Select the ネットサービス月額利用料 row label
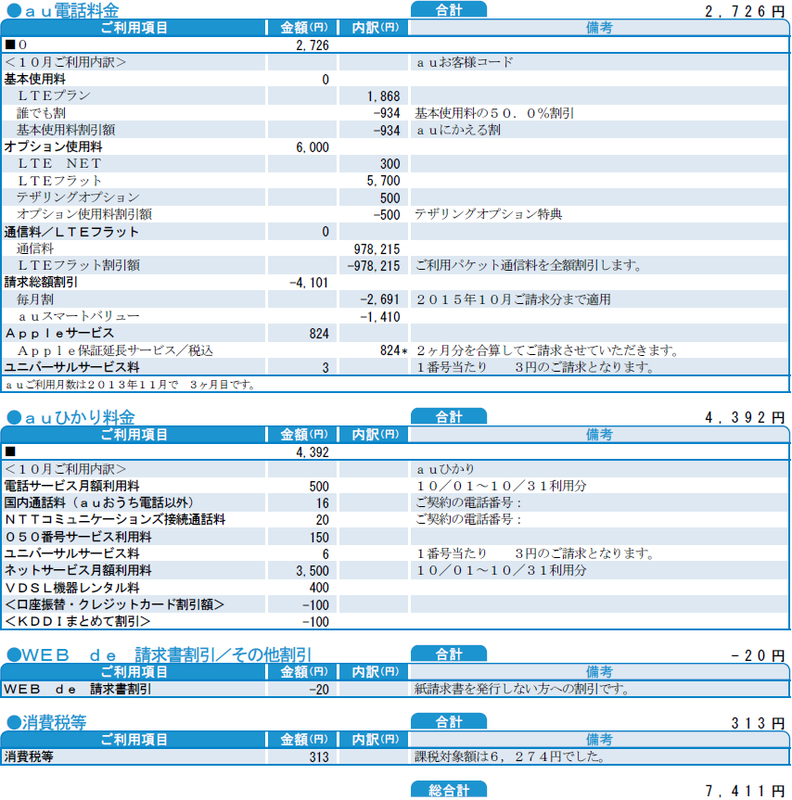This screenshot has width=792, height=800. [x=78, y=570]
